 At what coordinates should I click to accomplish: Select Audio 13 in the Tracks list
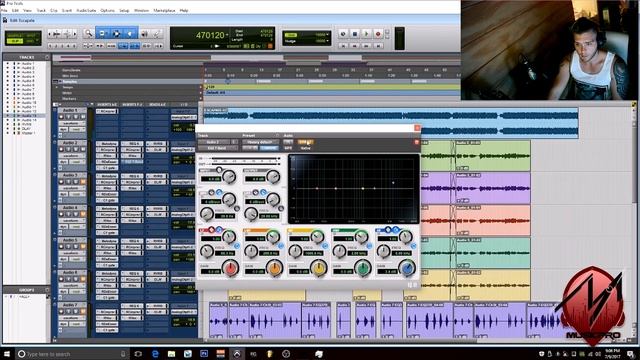click(29, 116)
